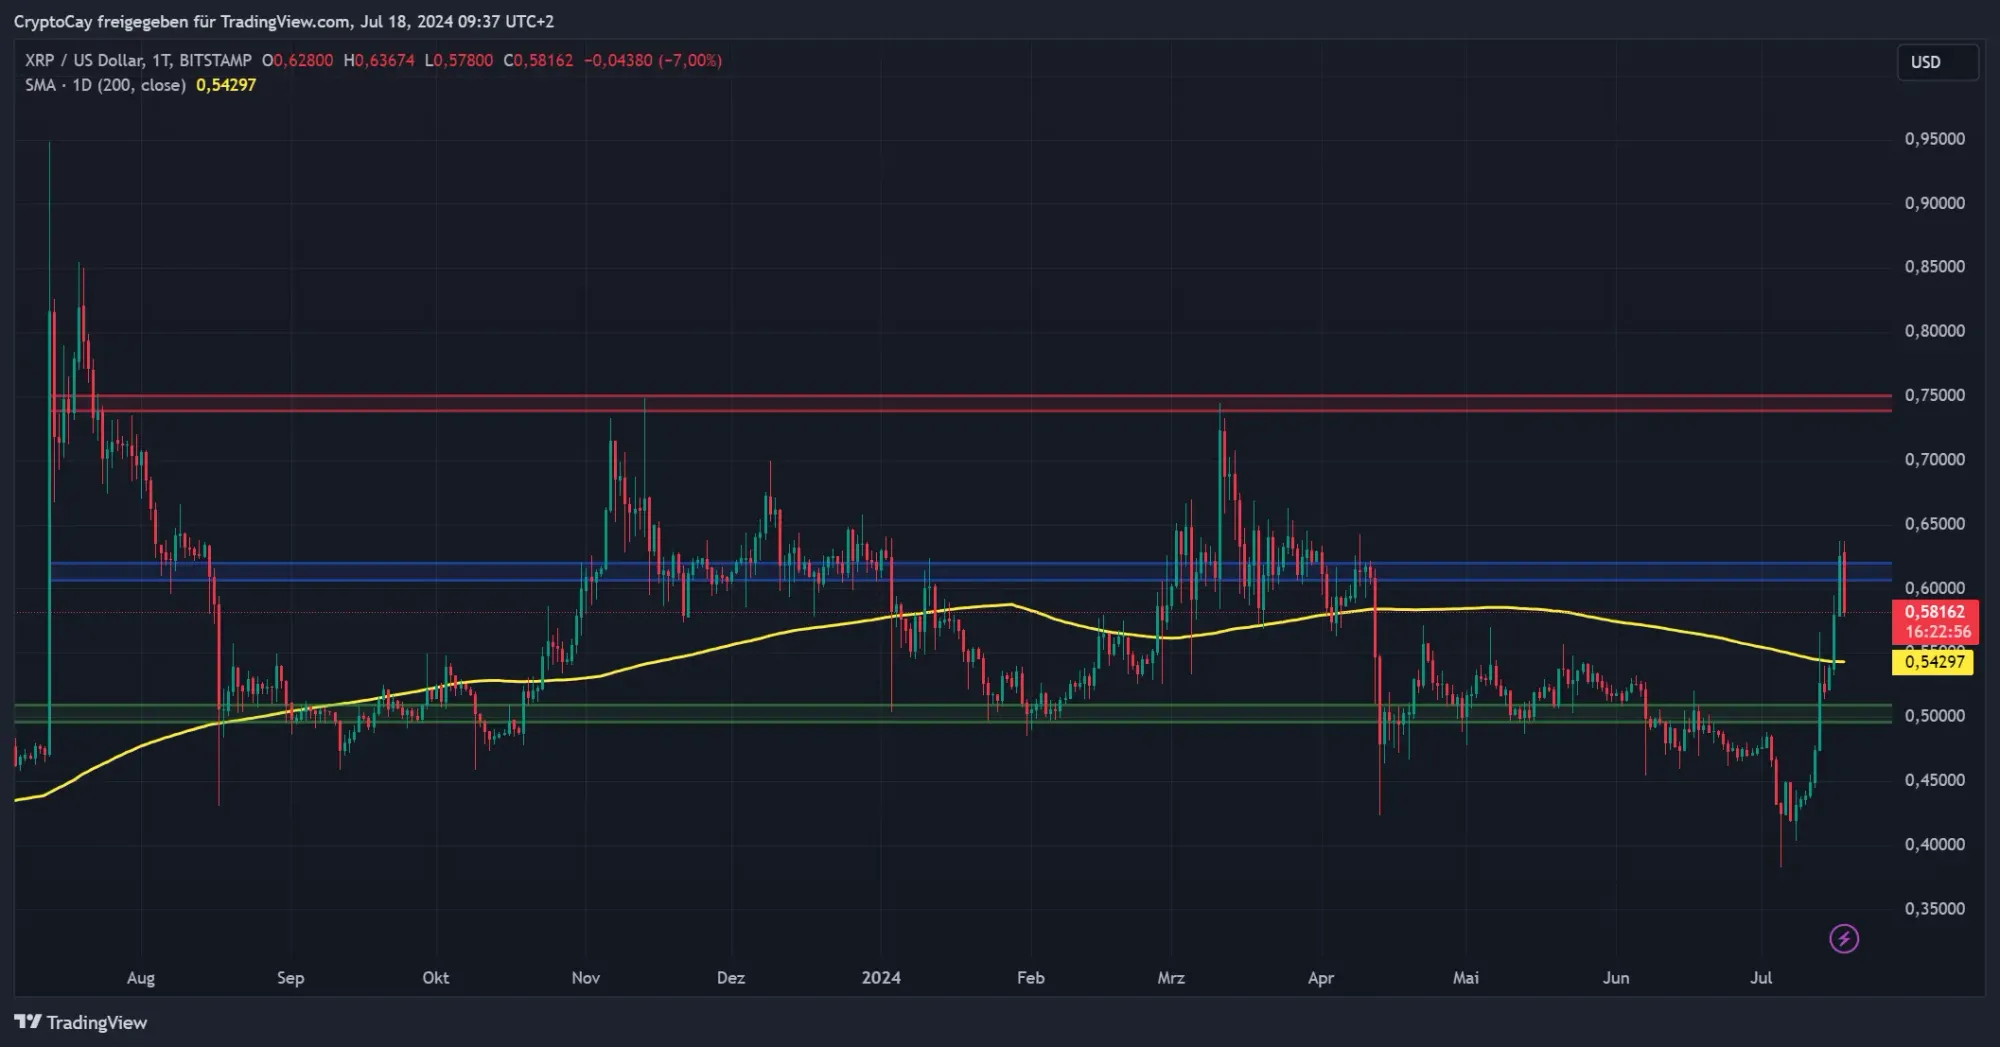Image resolution: width=2000 pixels, height=1047 pixels.
Task: Click the 0,95000 price axis label
Action: point(1934,139)
